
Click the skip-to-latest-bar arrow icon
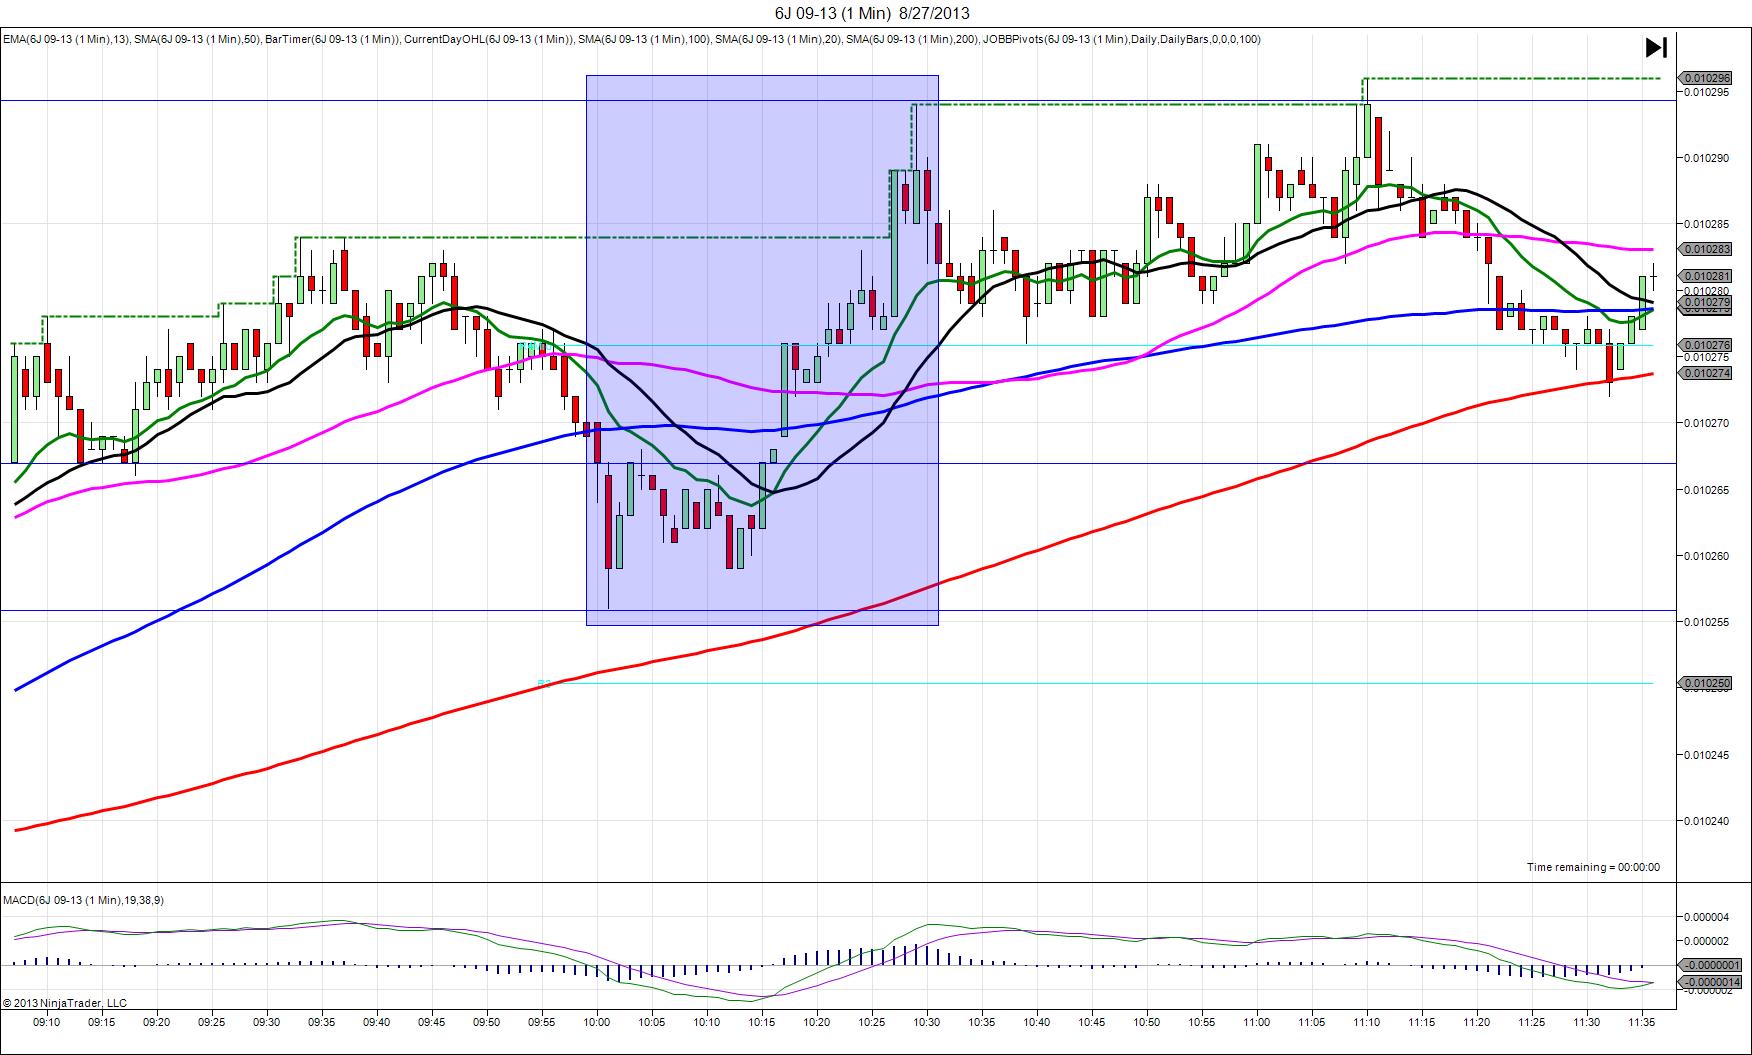(1656, 48)
